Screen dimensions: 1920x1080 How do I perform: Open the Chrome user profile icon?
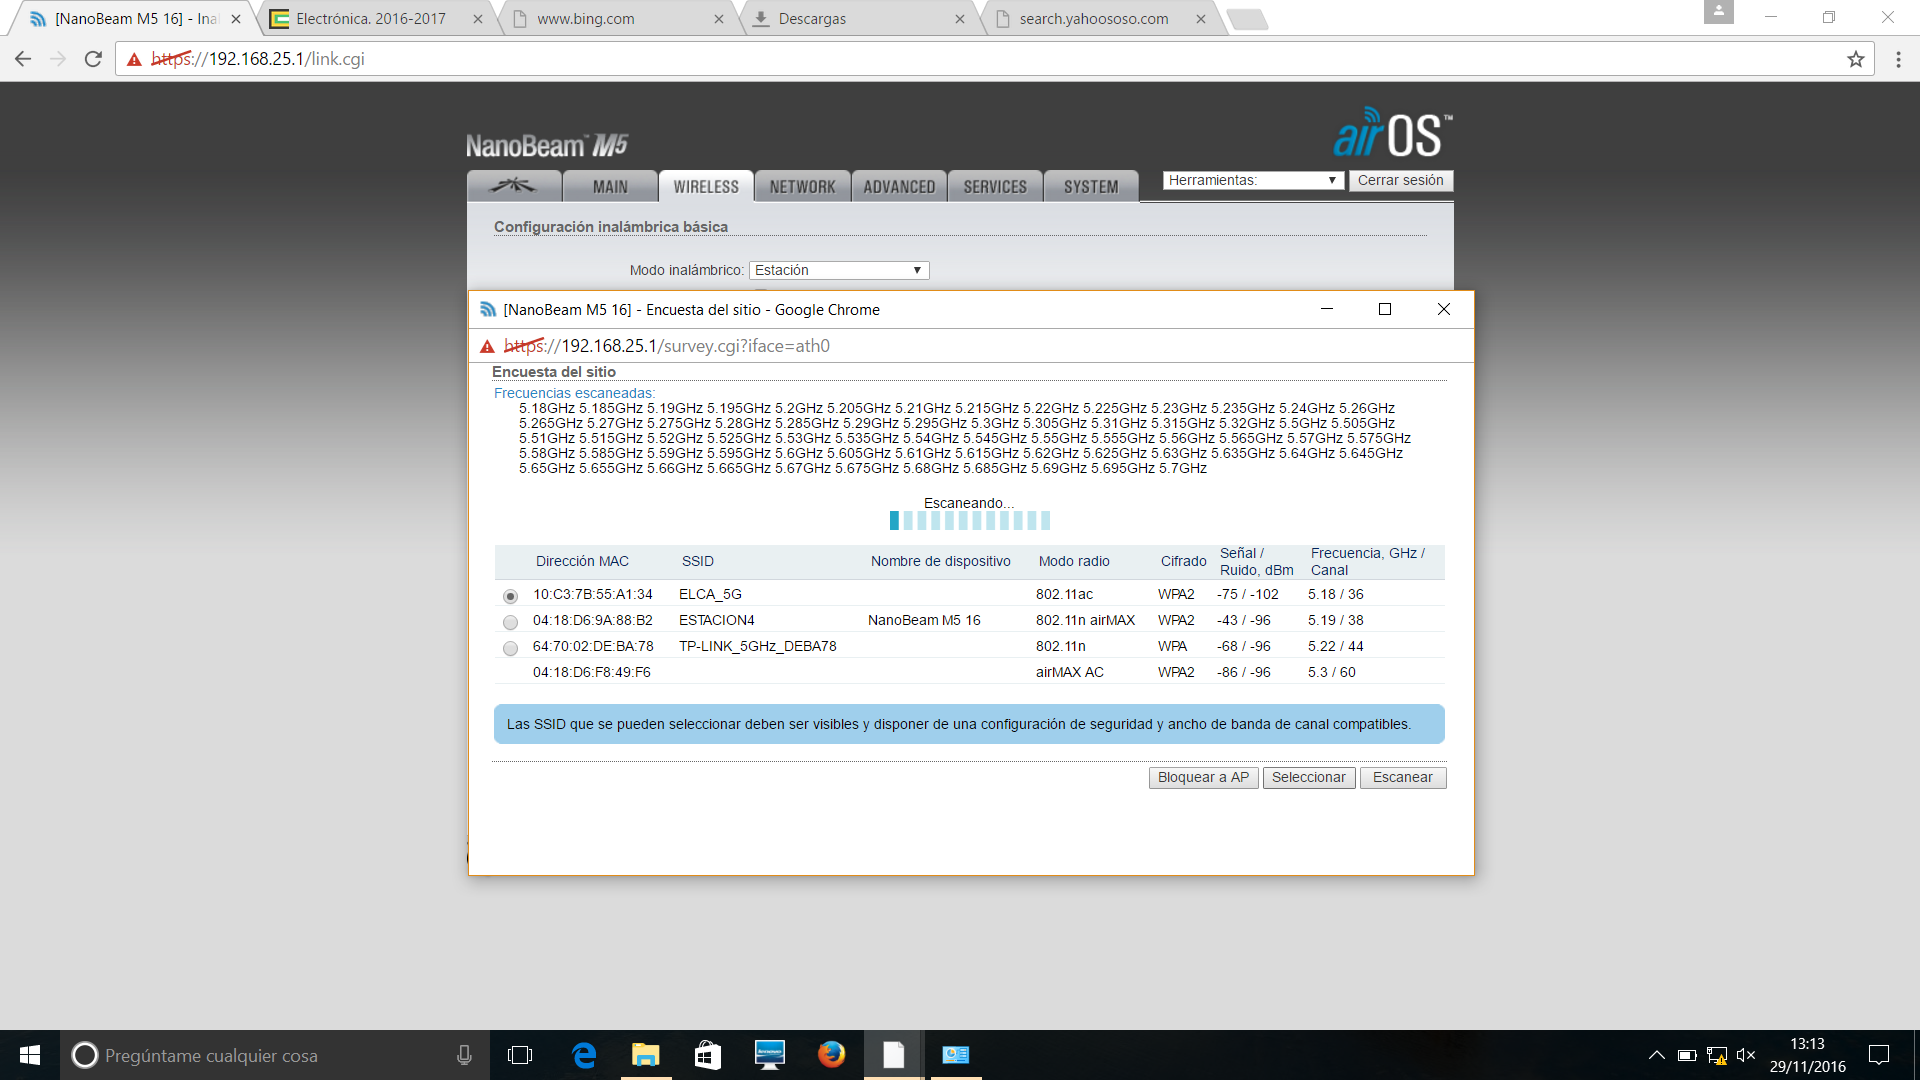tap(1719, 12)
